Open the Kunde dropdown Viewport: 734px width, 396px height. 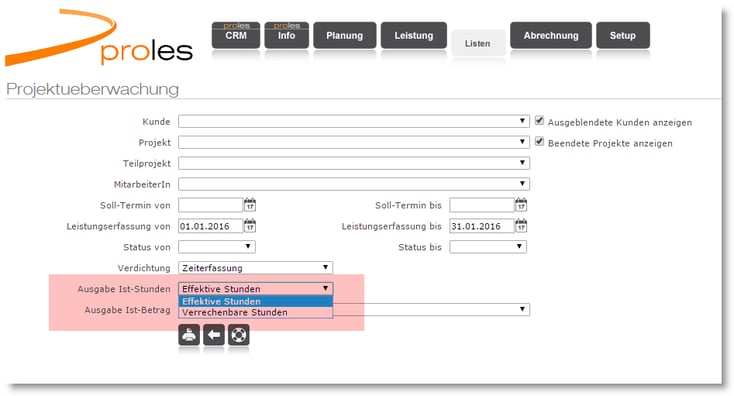point(354,121)
